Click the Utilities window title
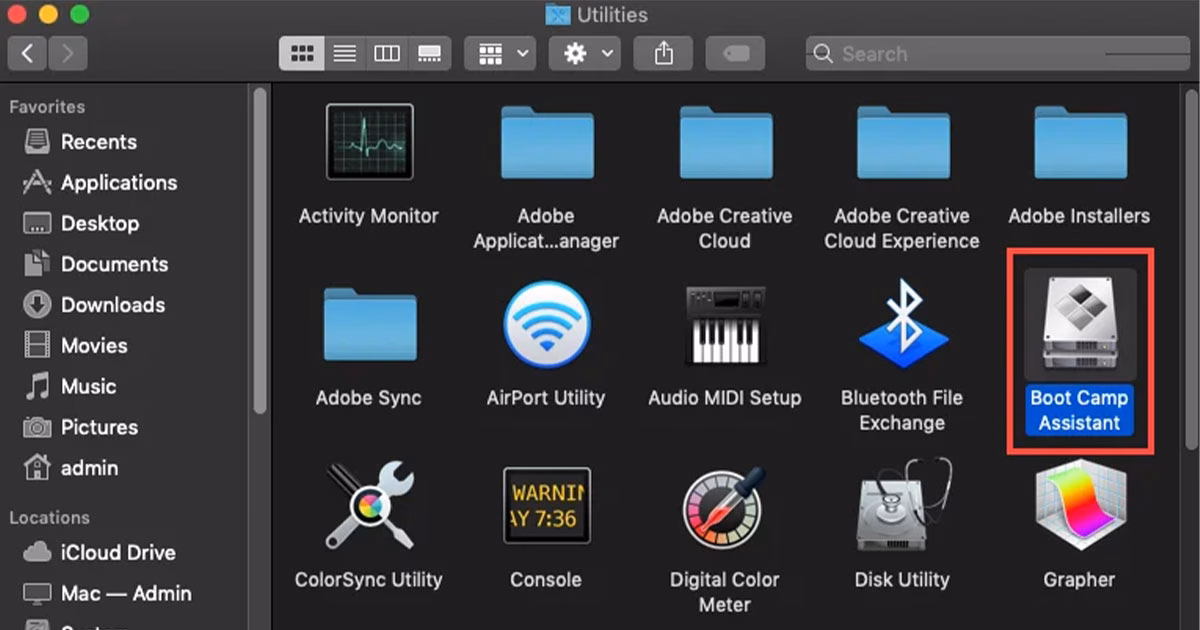1200x630 pixels. point(612,15)
